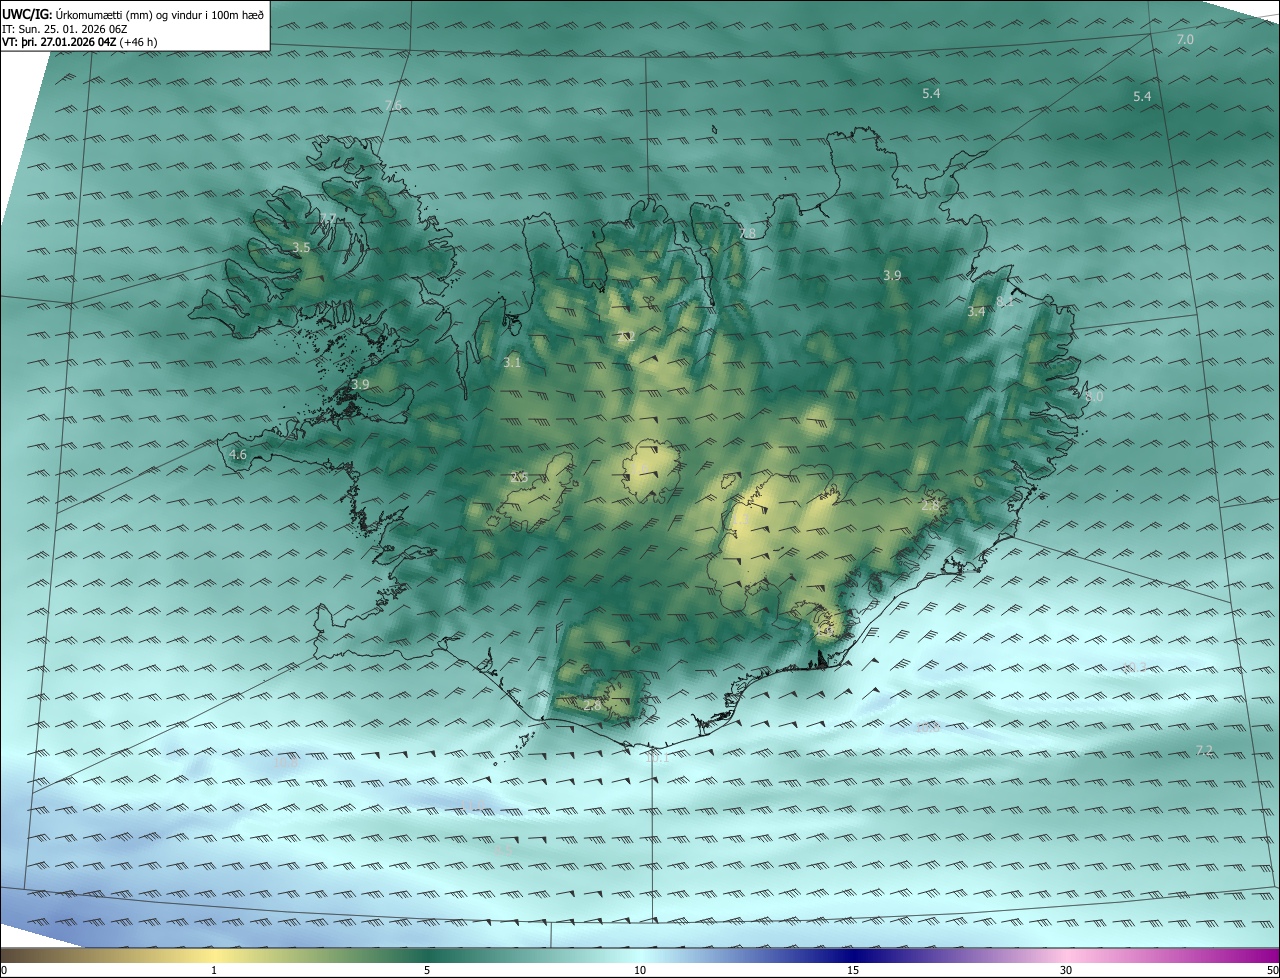This screenshot has height=978, width=1280.
Task: Click the 7.8 value label on the map
Action: [x=747, y=233]
